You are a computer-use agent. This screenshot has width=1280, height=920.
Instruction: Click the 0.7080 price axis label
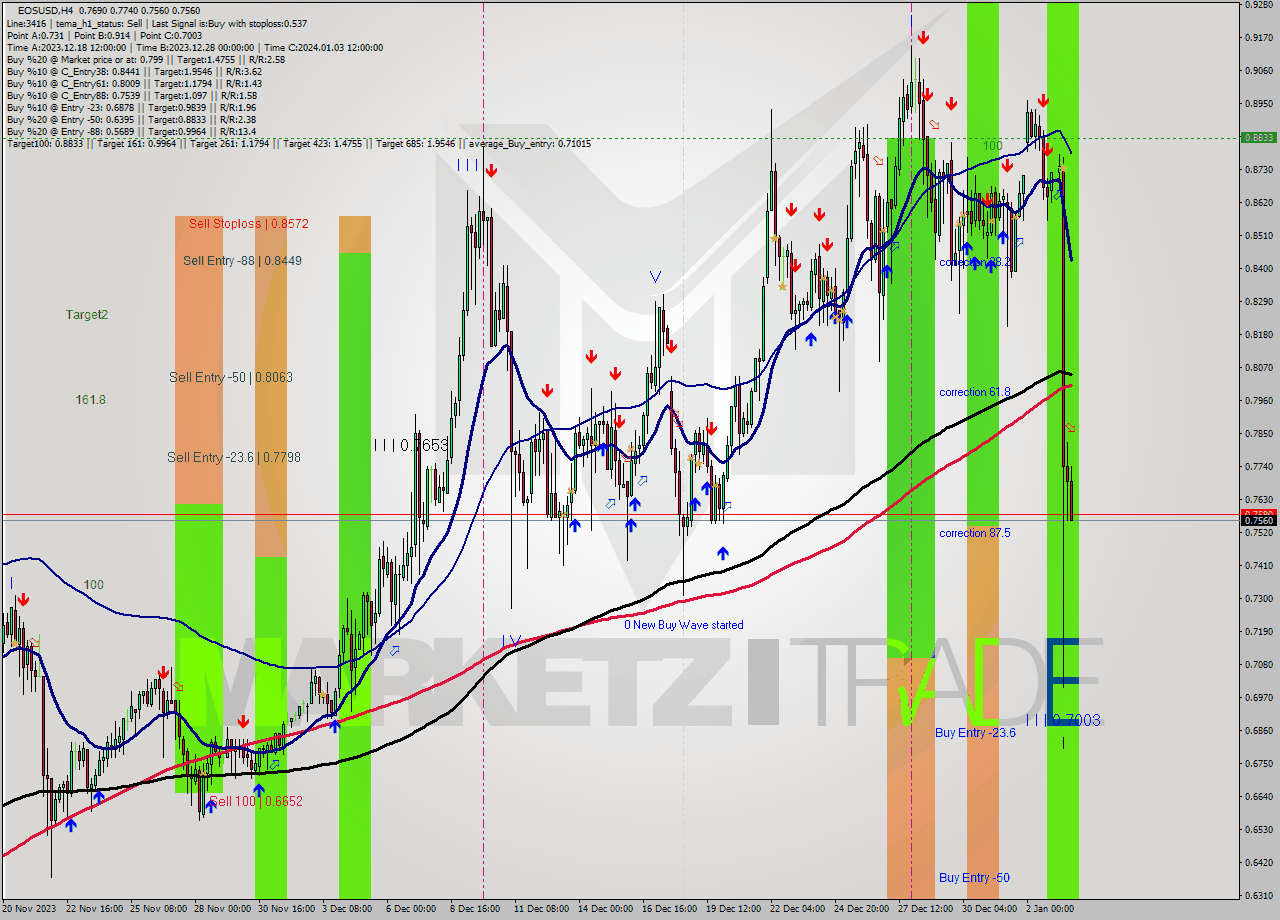(x=1258, y=665)
